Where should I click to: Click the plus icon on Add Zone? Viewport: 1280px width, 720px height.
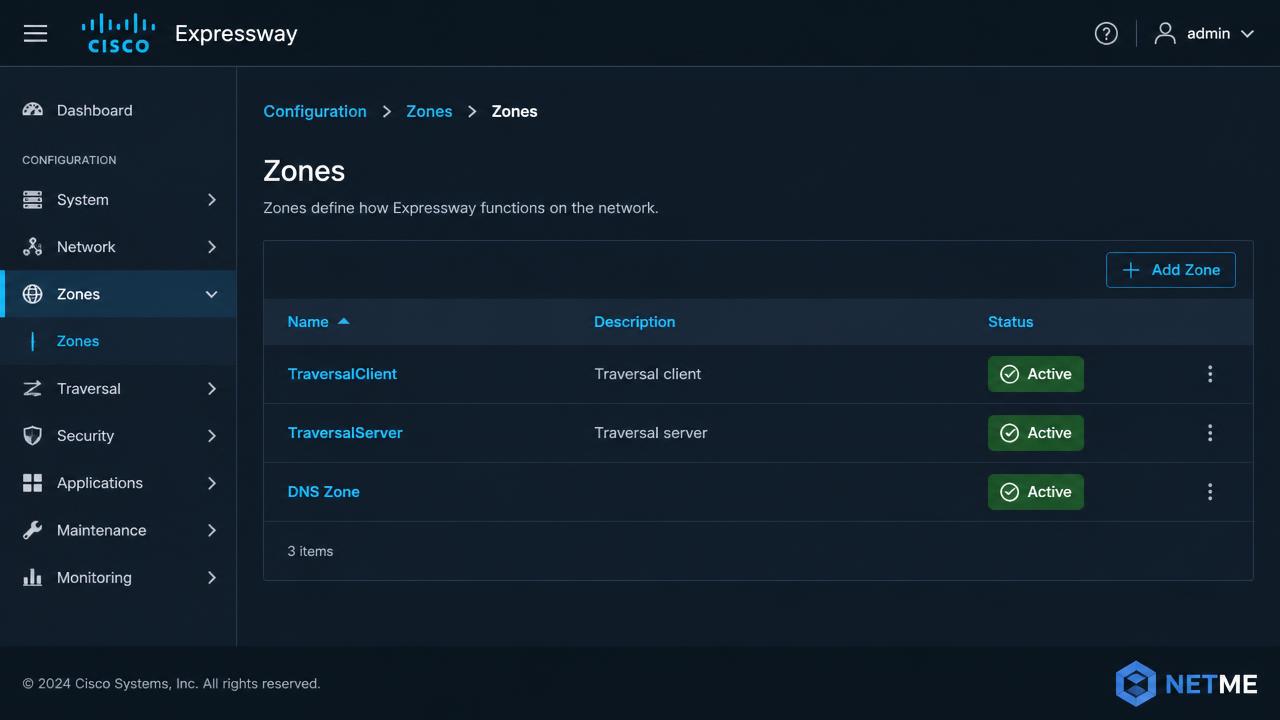pos(1131,270)
